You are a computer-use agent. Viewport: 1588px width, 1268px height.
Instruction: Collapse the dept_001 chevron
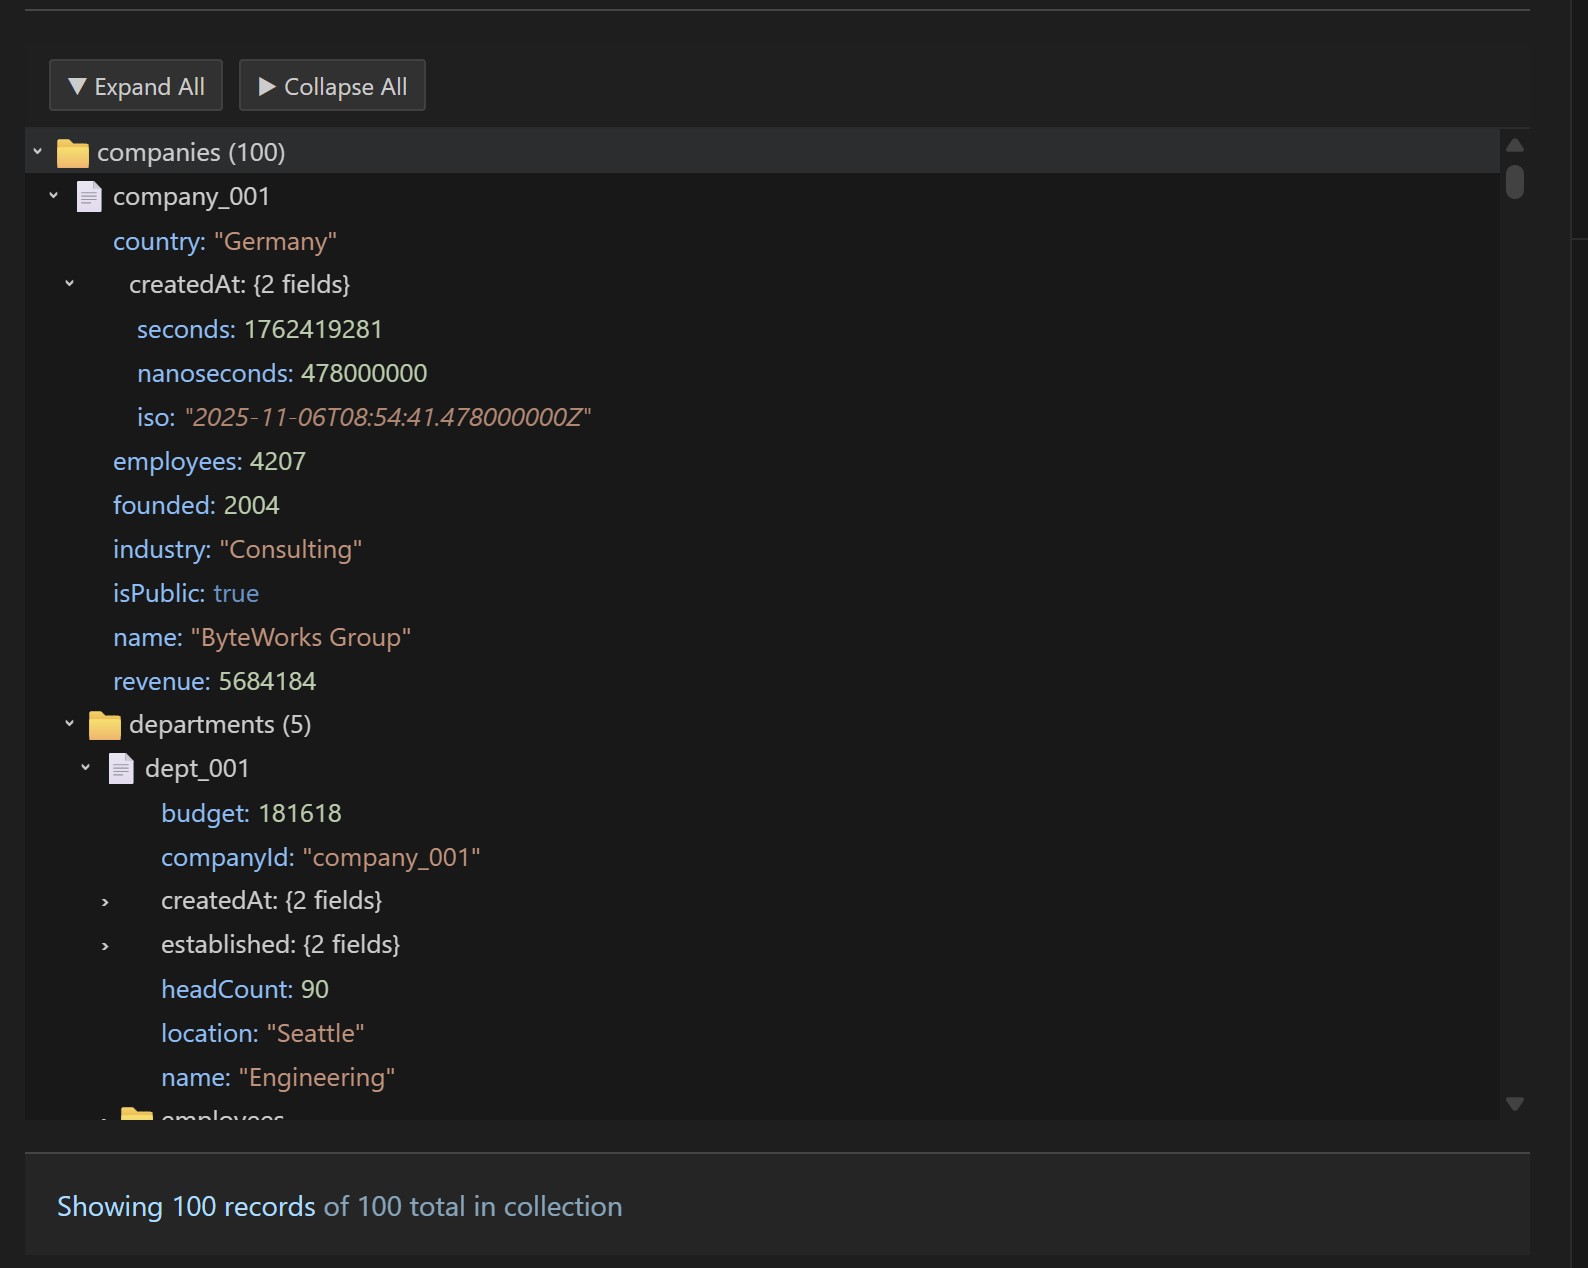86,768
